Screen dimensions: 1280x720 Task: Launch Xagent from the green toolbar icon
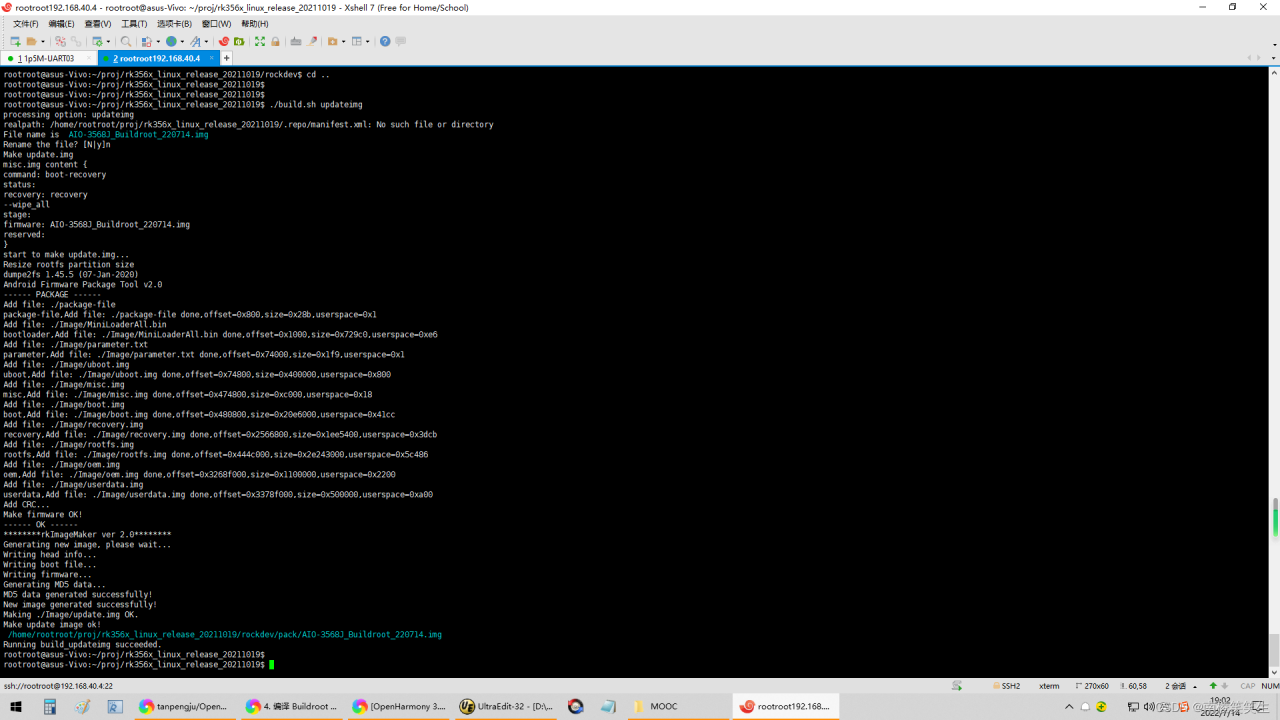click(x=239, y=41)
